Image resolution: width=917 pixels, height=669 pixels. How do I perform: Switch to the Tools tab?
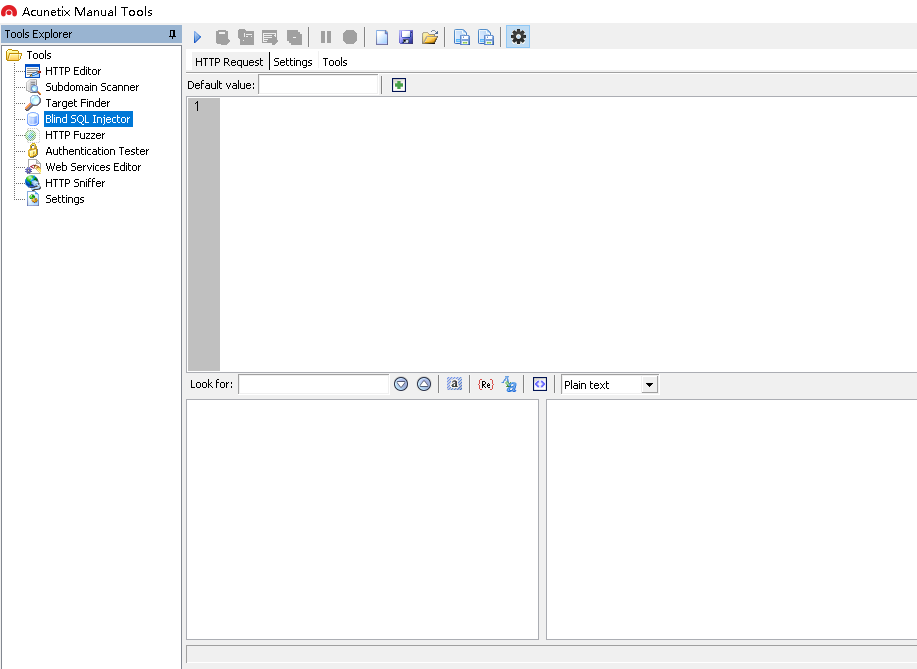pos(335,62)
